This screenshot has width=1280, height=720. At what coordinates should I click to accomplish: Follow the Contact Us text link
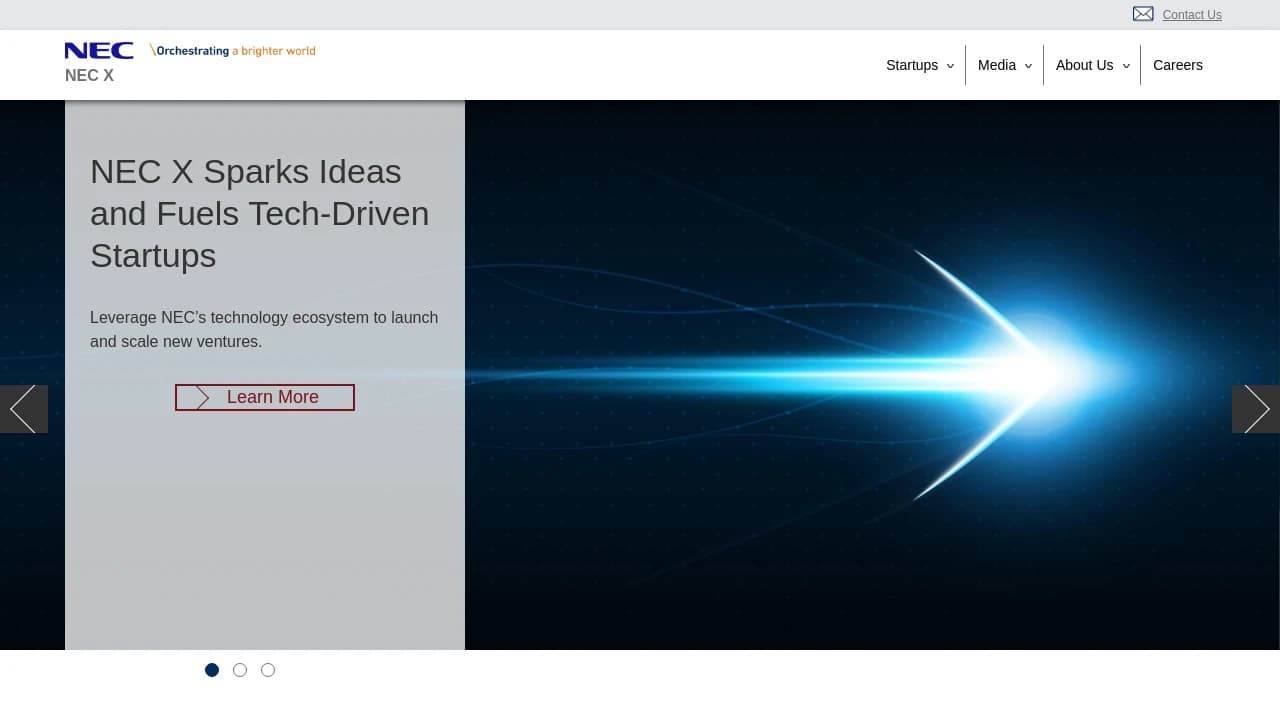1191,15
